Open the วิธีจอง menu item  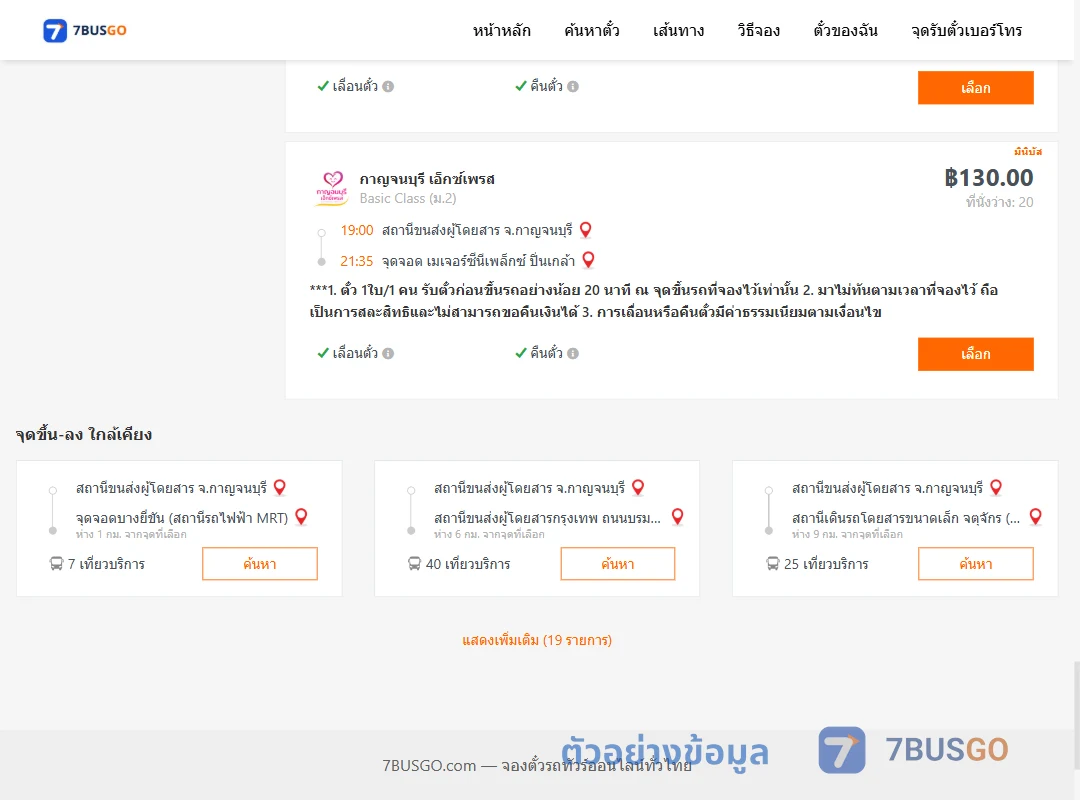pyautogui.click(x=758, y=30)
